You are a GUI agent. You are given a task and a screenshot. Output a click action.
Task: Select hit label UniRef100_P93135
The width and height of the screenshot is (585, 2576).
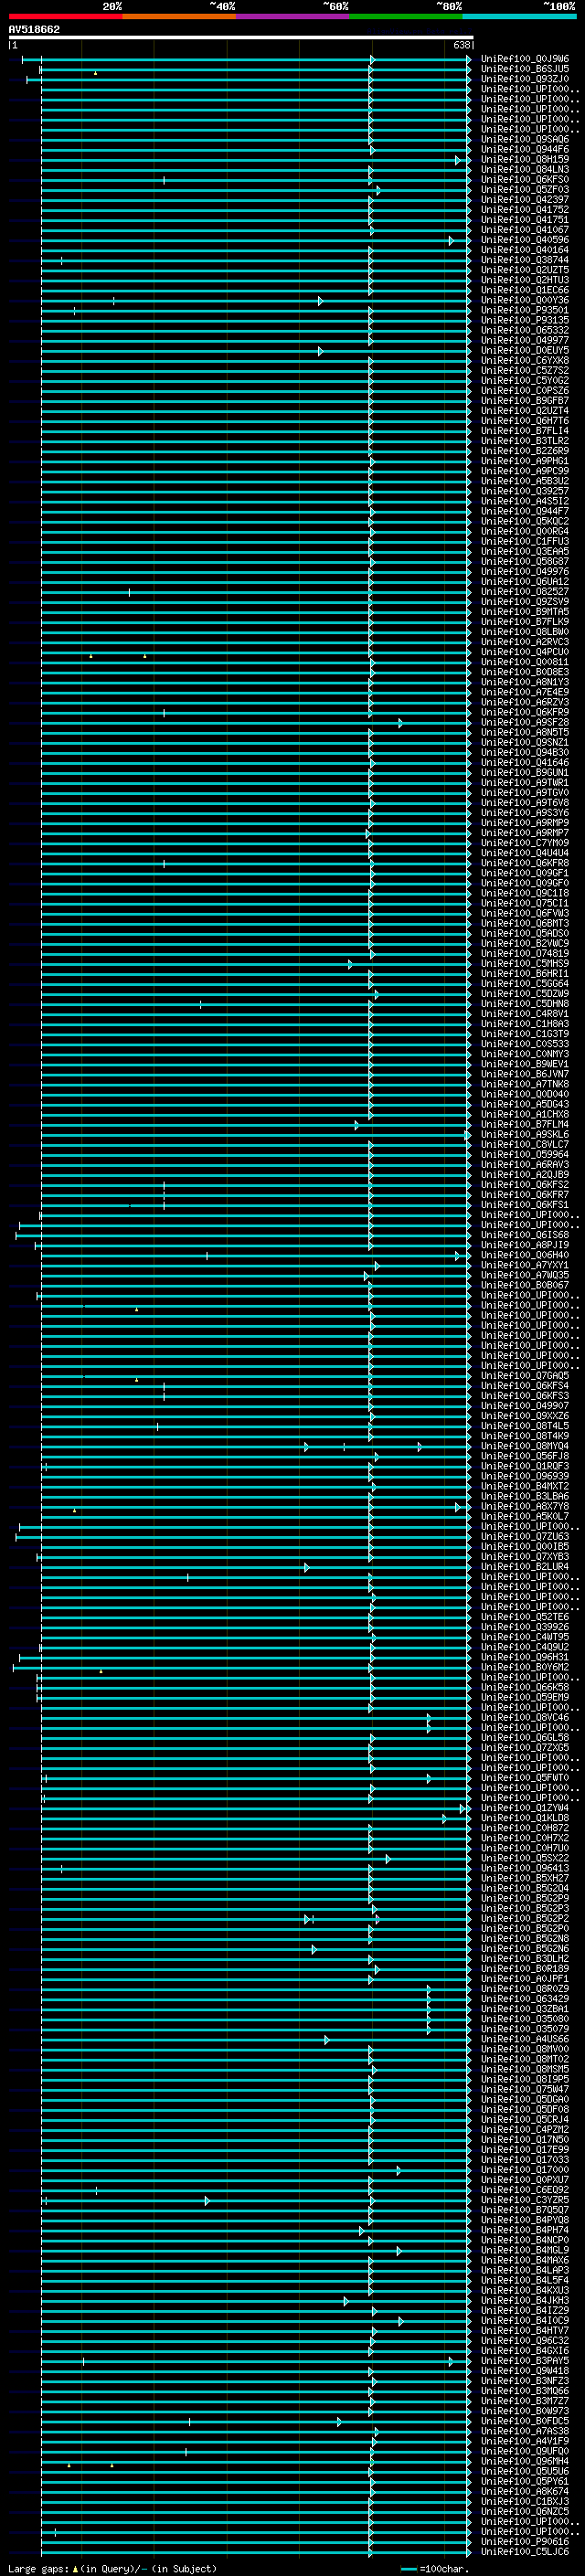(x=525, y=320)
